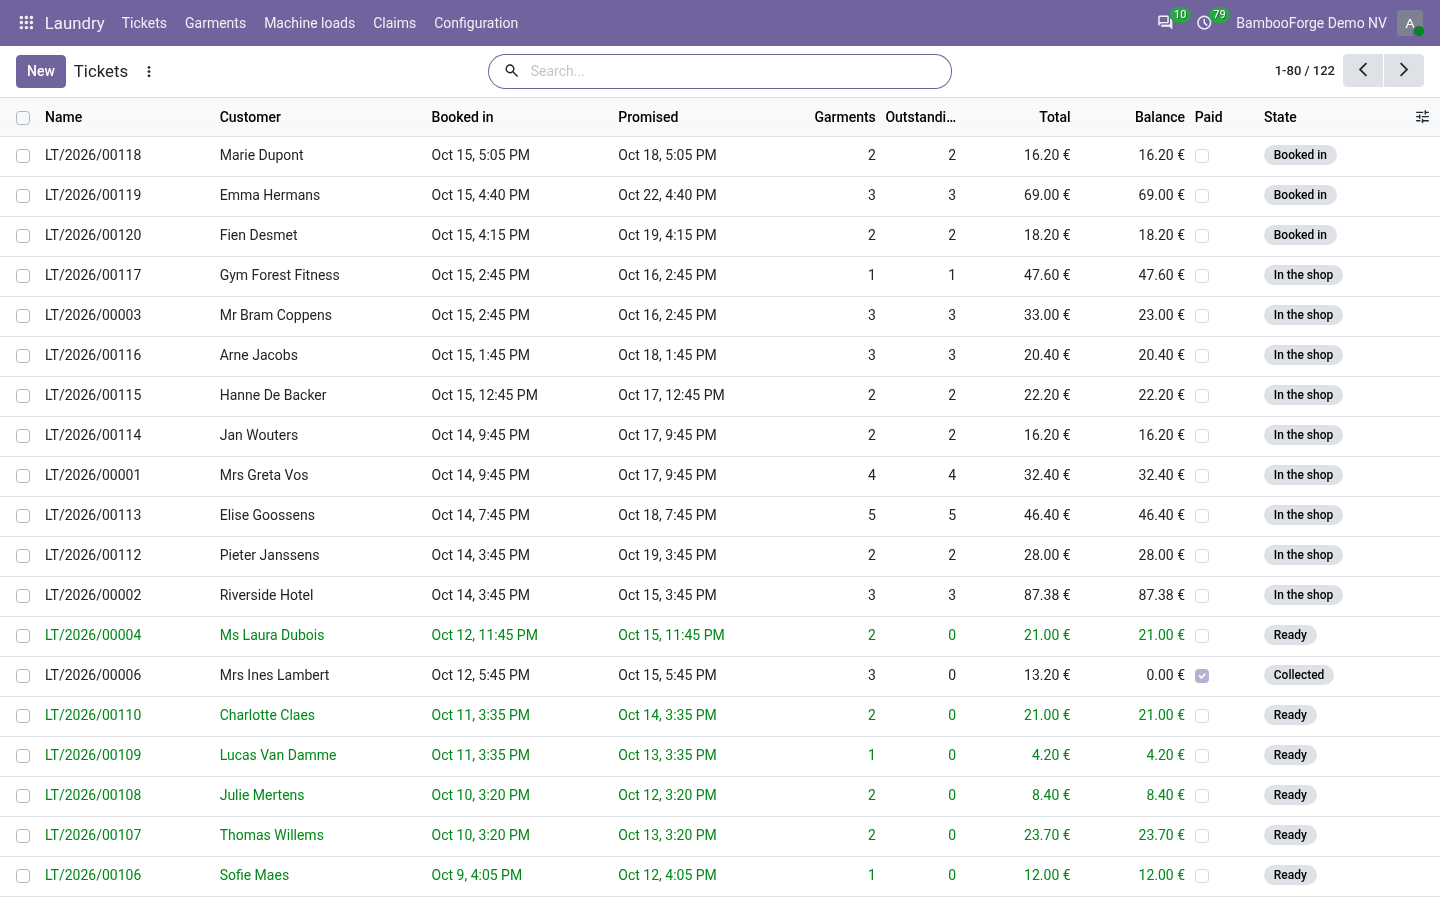Sort by the Booked in column header
Image resolution: width=1440 pixels, height=900 pixels.
(x=462, y=117)
